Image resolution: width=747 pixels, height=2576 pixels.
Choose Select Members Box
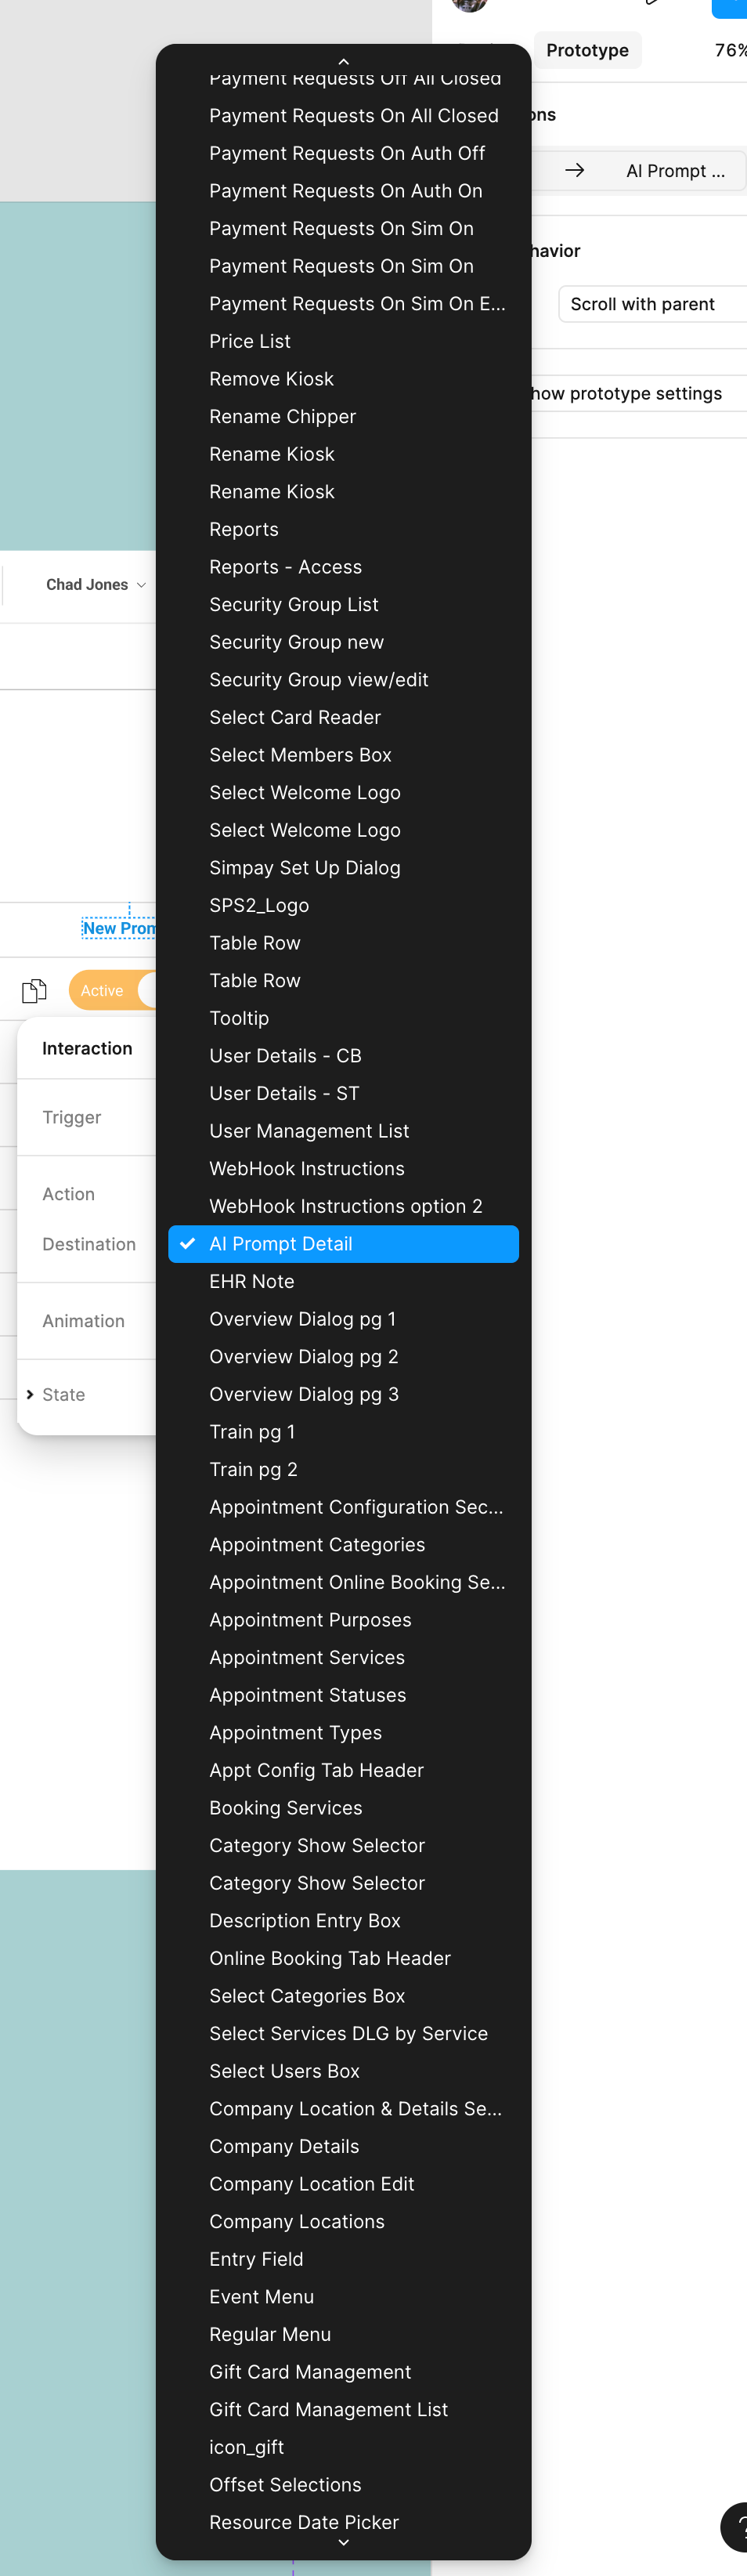(x=343, y=755)
